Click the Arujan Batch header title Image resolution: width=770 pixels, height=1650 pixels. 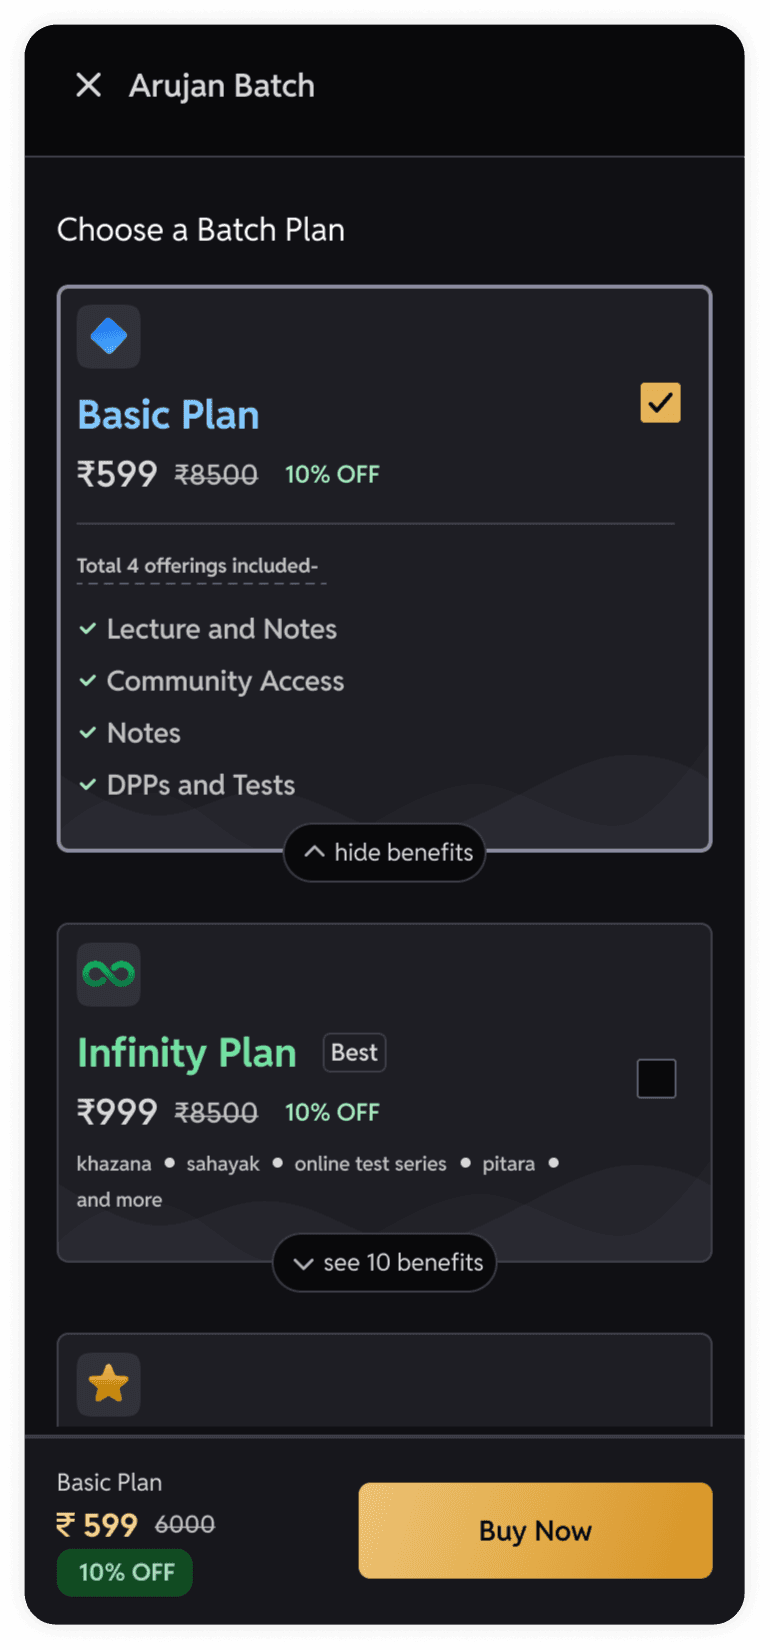point(221,86)
